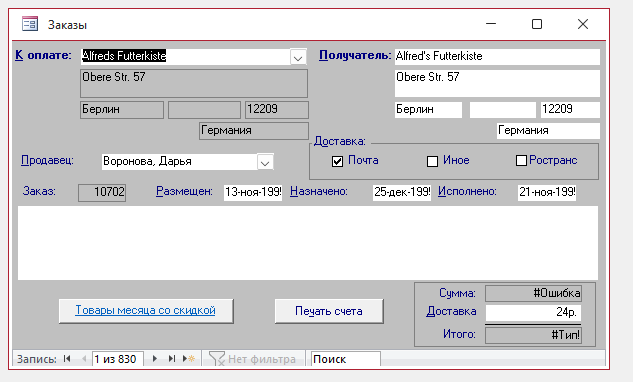
Task: Click the Исполнено date field
Action: click(547, 192)
